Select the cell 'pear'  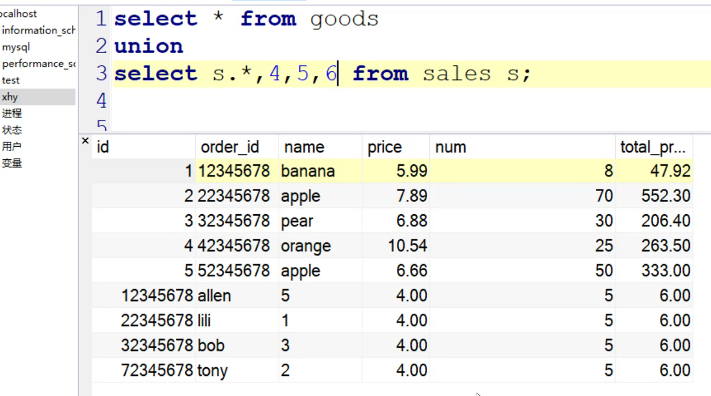click(320, 221)
